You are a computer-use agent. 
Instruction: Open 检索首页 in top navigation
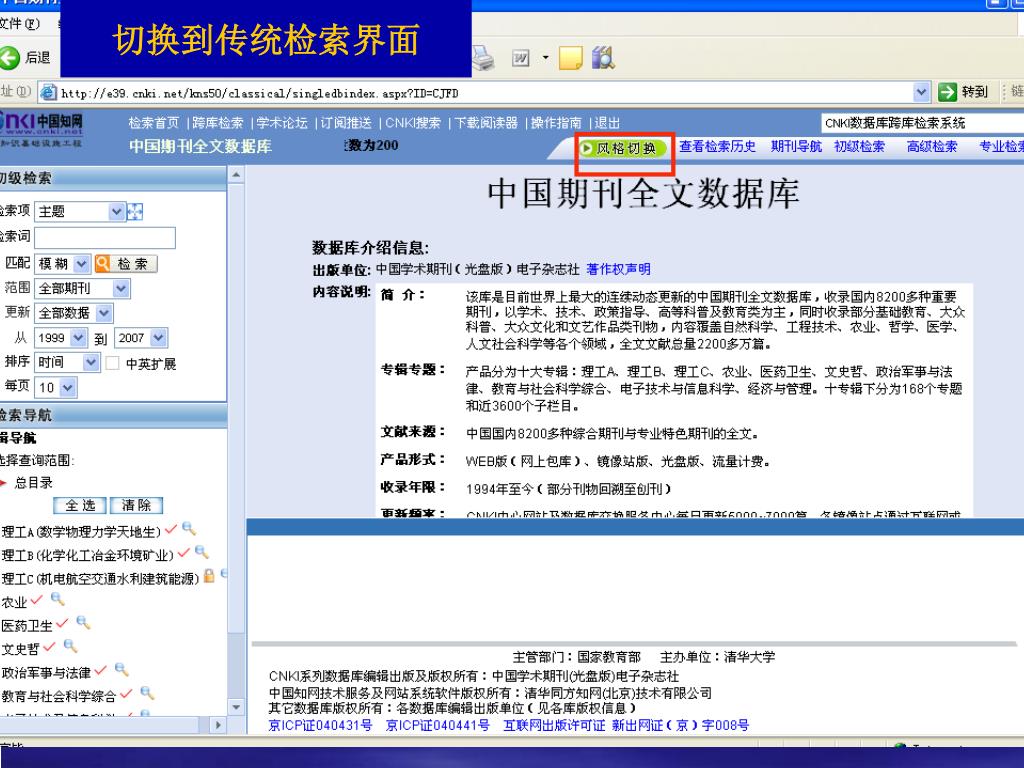pyautogui.click(x=153, y=123)
